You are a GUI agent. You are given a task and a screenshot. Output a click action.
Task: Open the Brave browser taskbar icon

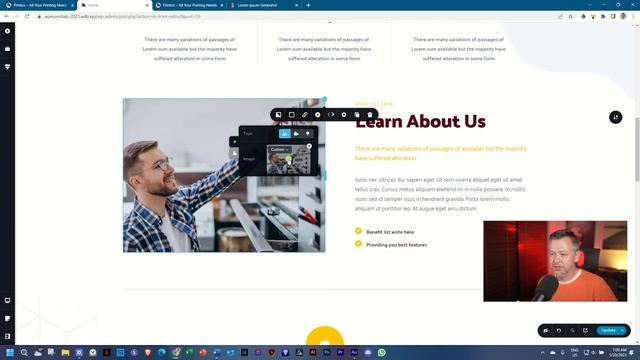[148, 352]
